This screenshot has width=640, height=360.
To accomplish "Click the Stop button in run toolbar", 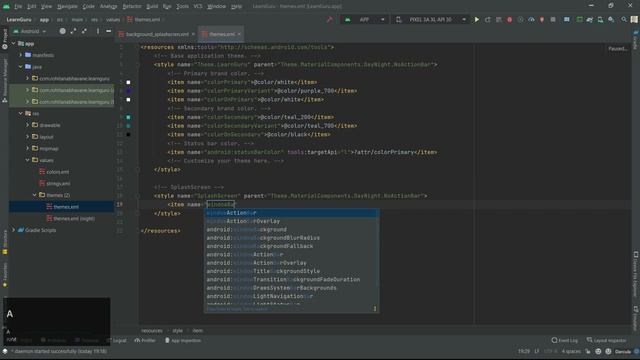I will pos(553,20).
